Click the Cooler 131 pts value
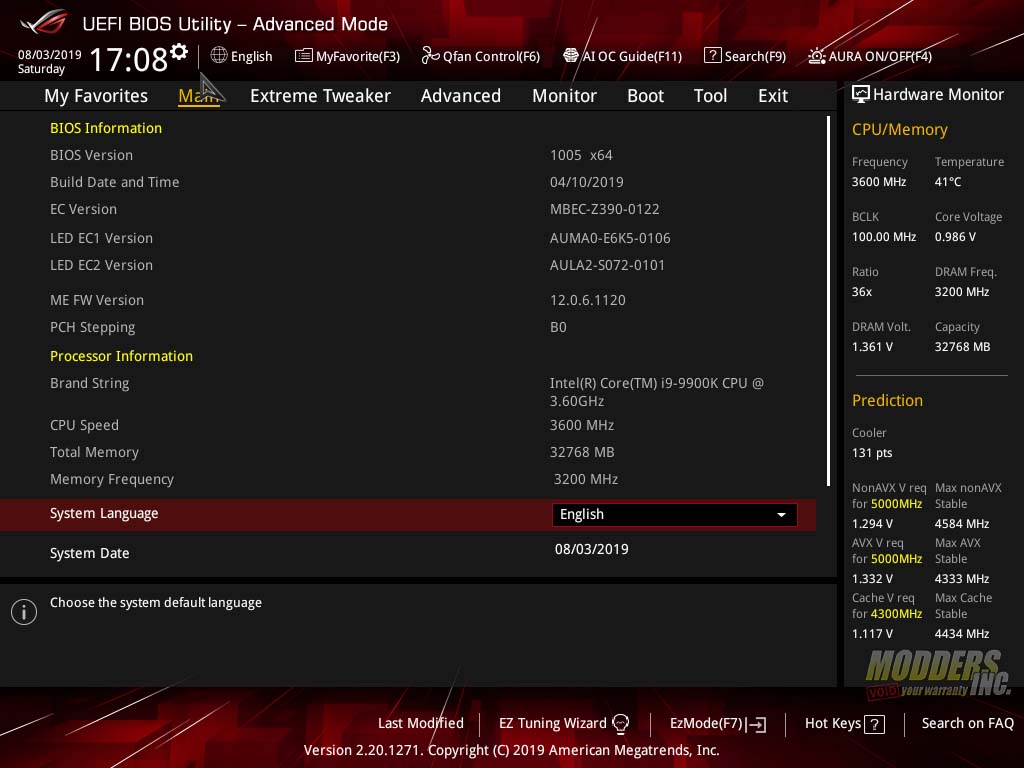Image resolution: width=1024 pixels, height=768 pixels. pyautogui.click(x=872, y=453)
